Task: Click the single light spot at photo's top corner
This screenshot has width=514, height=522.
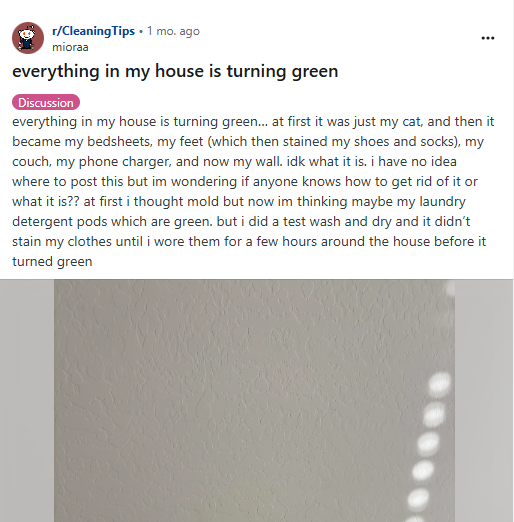Action: click(x=451, y=288)
